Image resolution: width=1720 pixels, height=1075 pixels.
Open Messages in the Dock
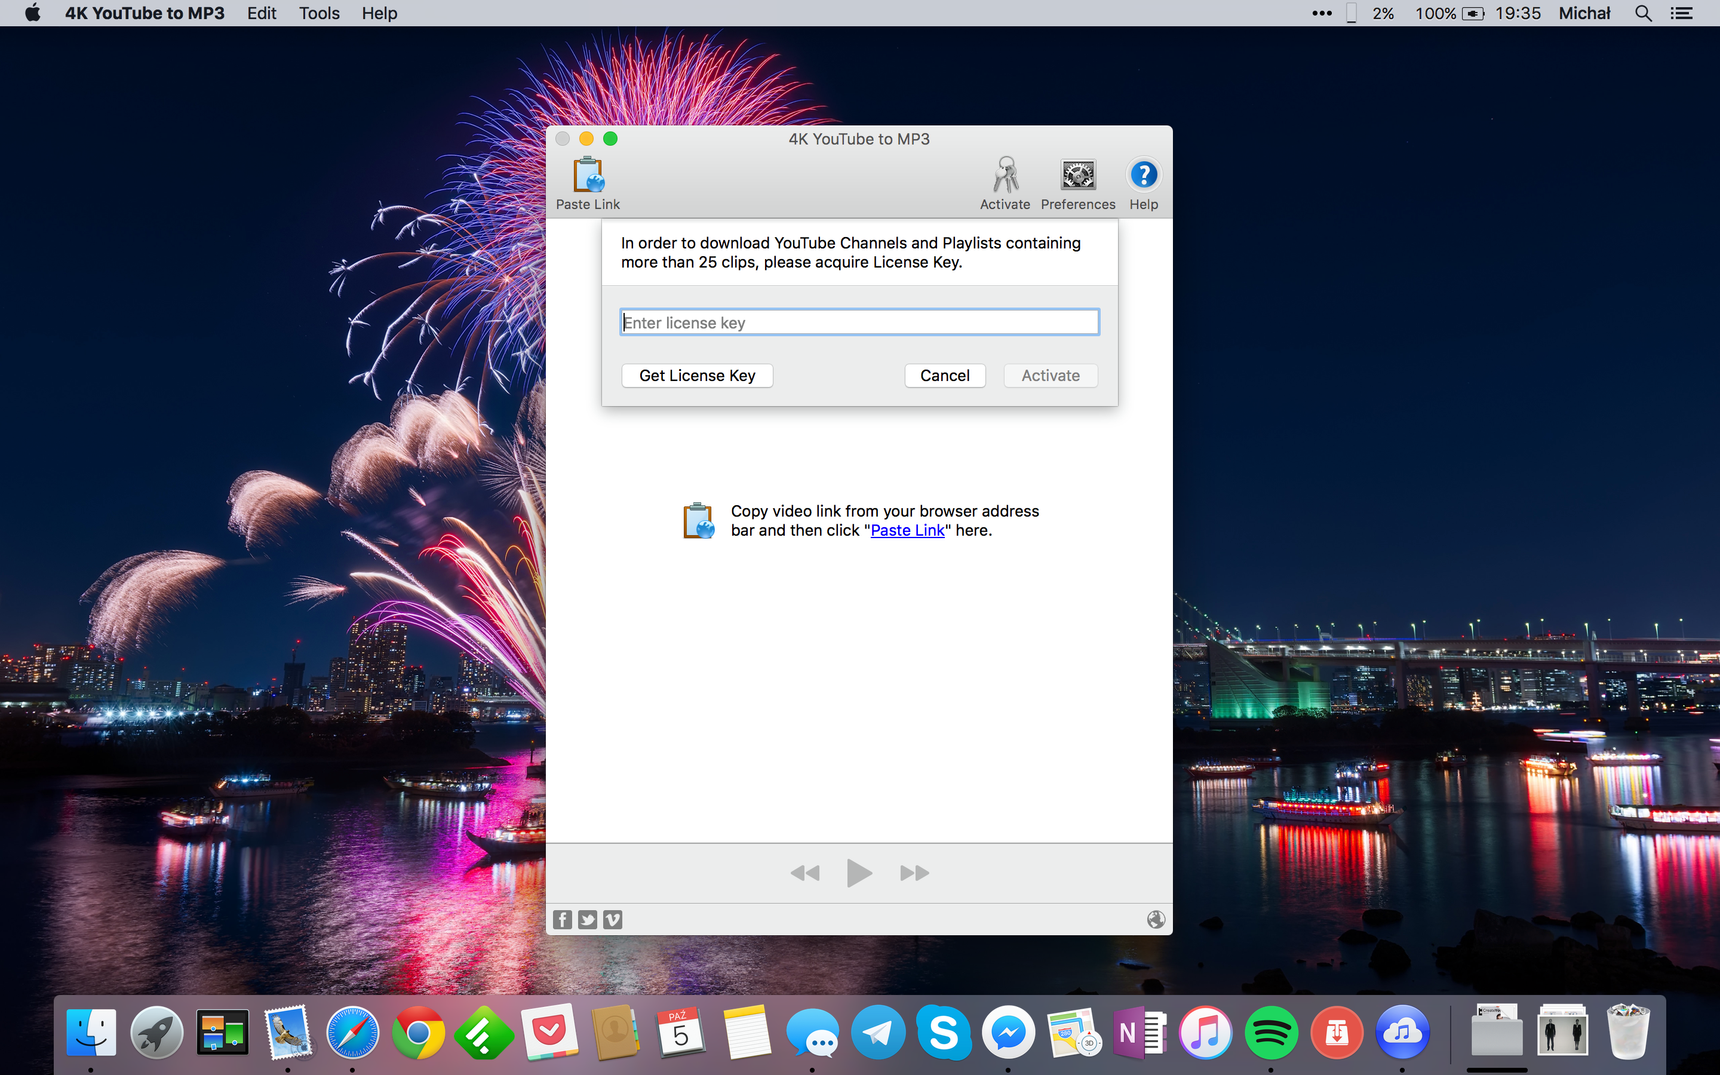click(812, 1033)
